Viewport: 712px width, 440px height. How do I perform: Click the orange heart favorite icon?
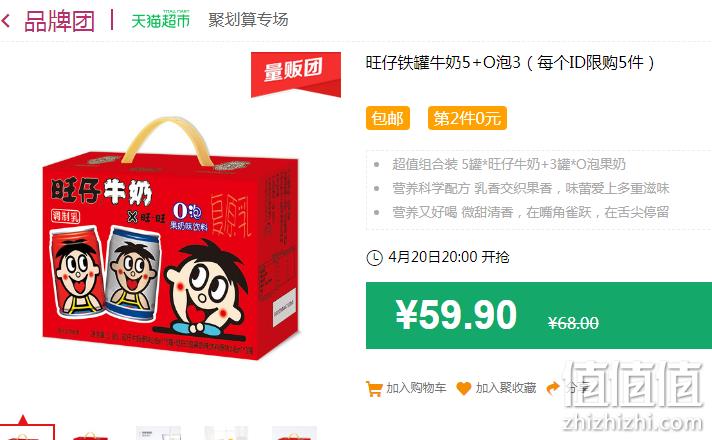[464, 388]
